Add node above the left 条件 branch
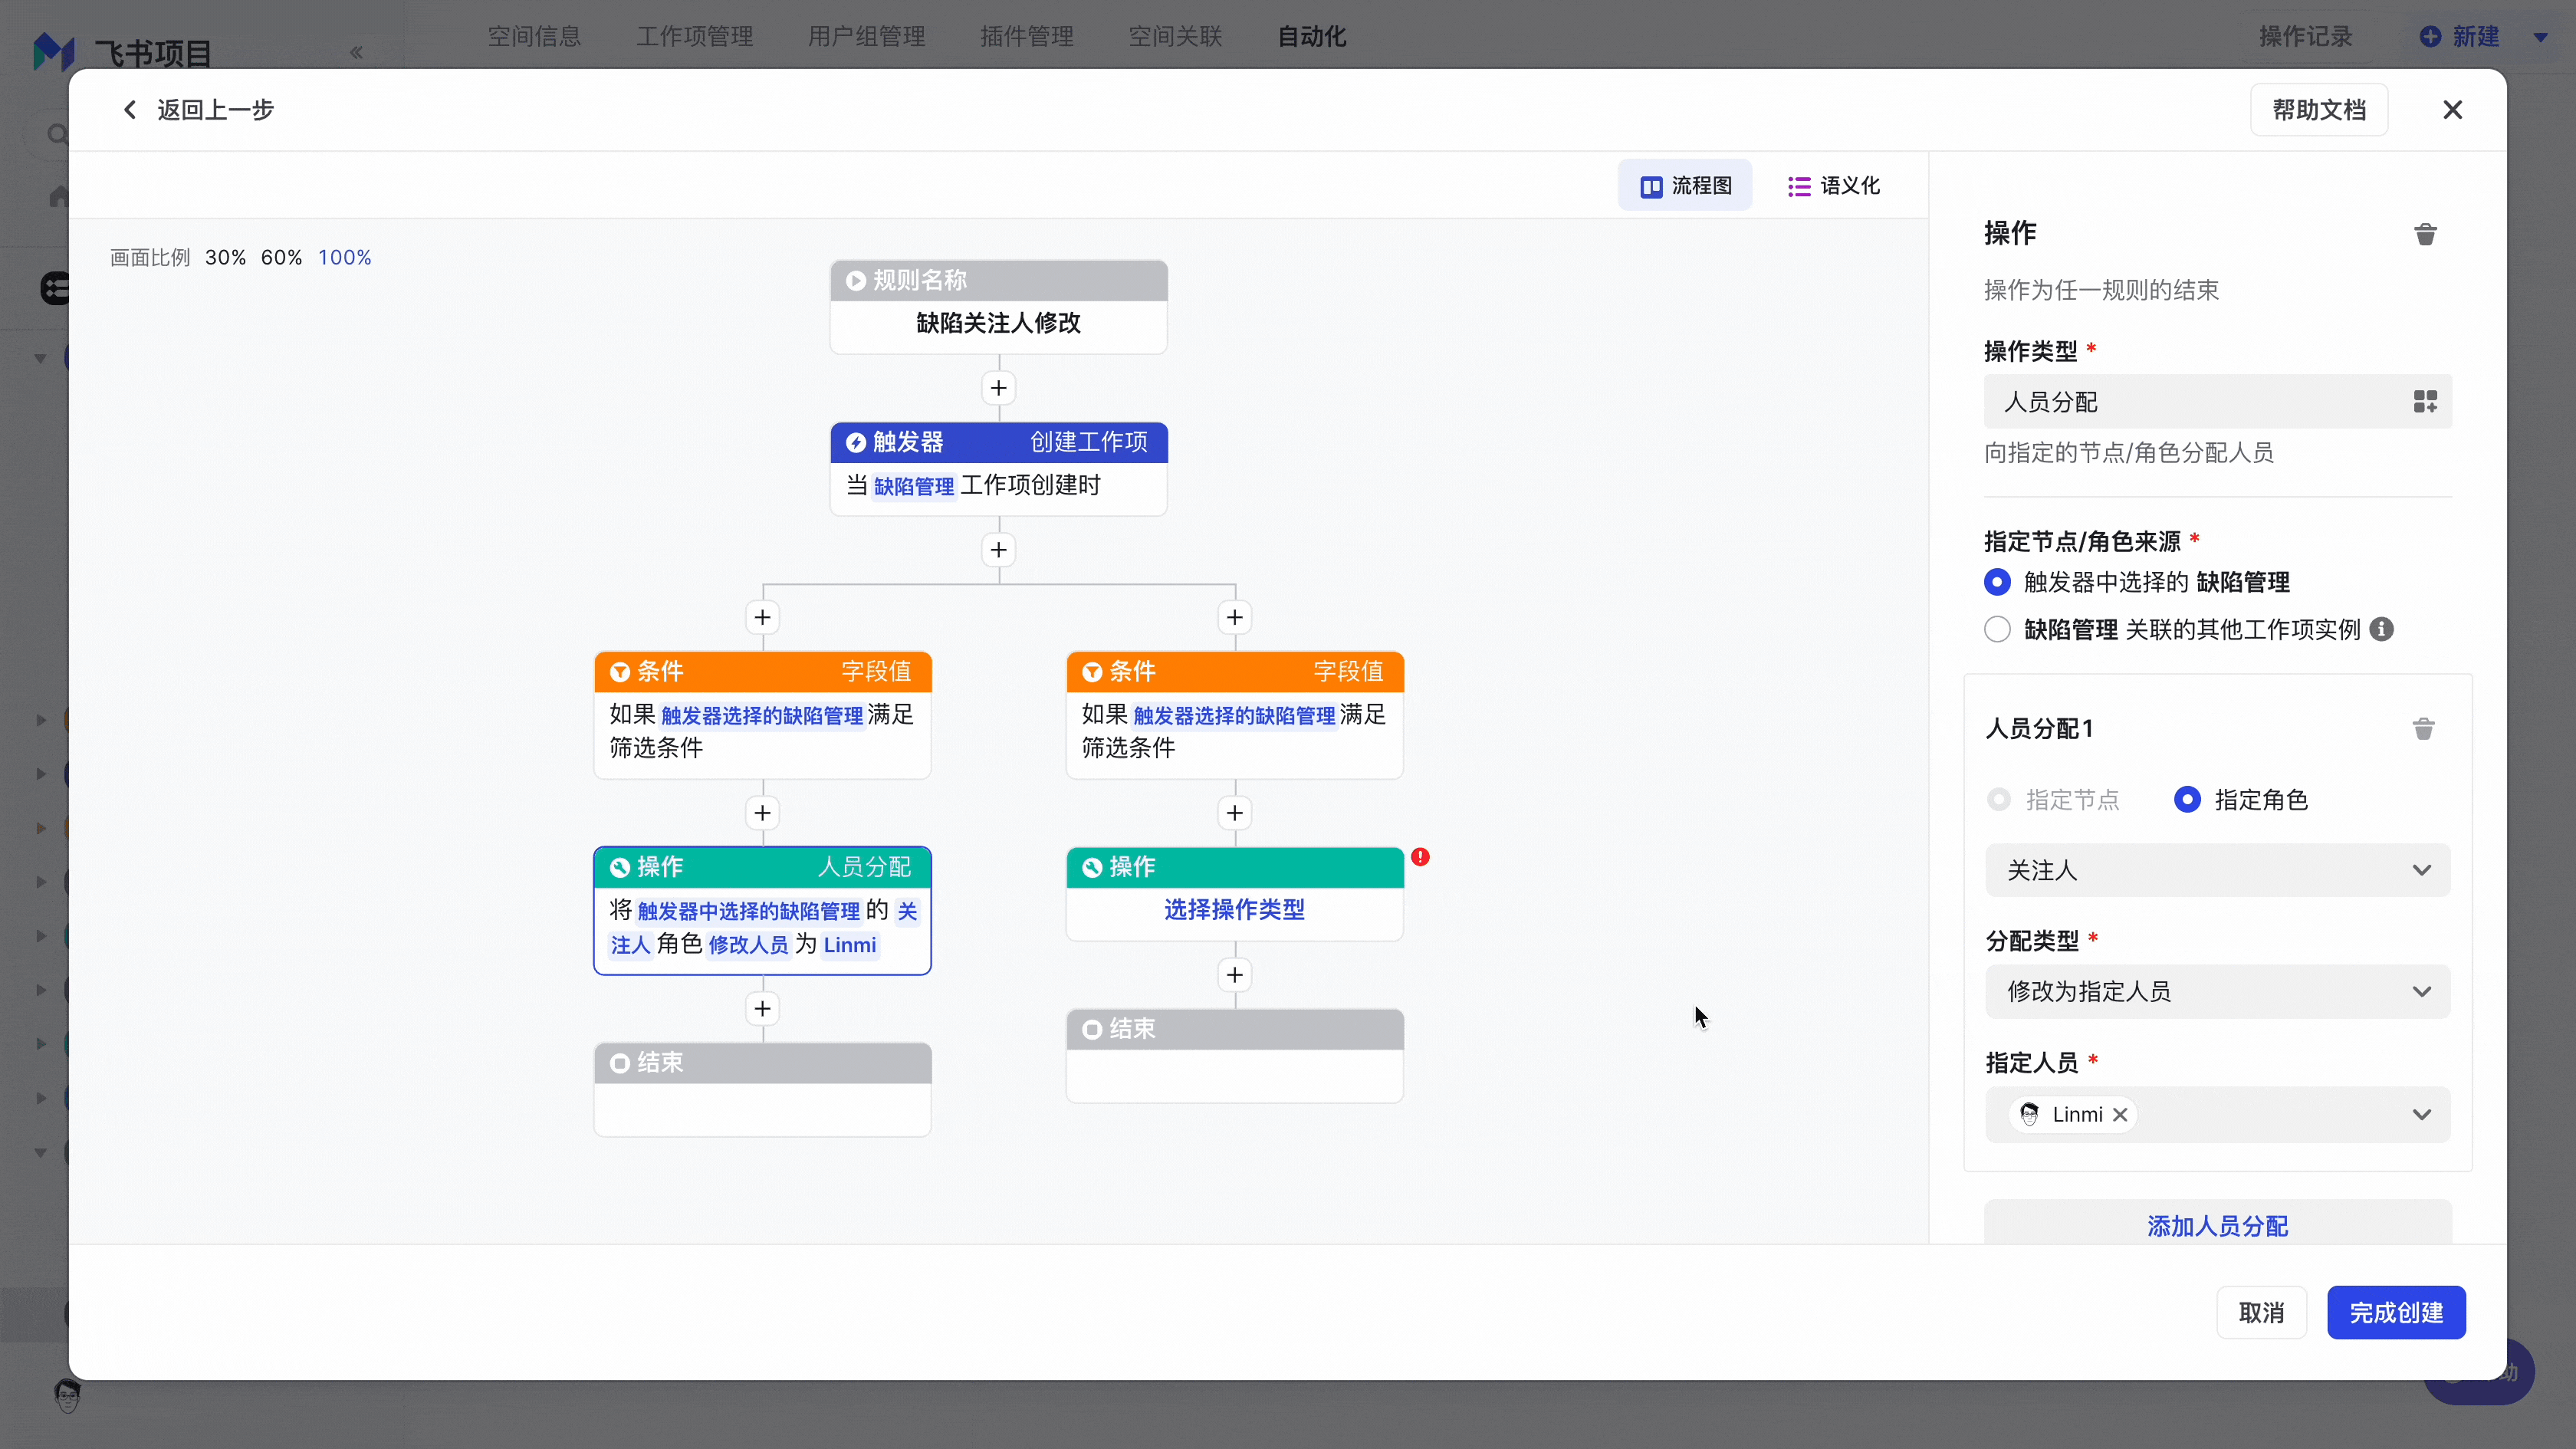The image size is (2576, 1449). 762,617
